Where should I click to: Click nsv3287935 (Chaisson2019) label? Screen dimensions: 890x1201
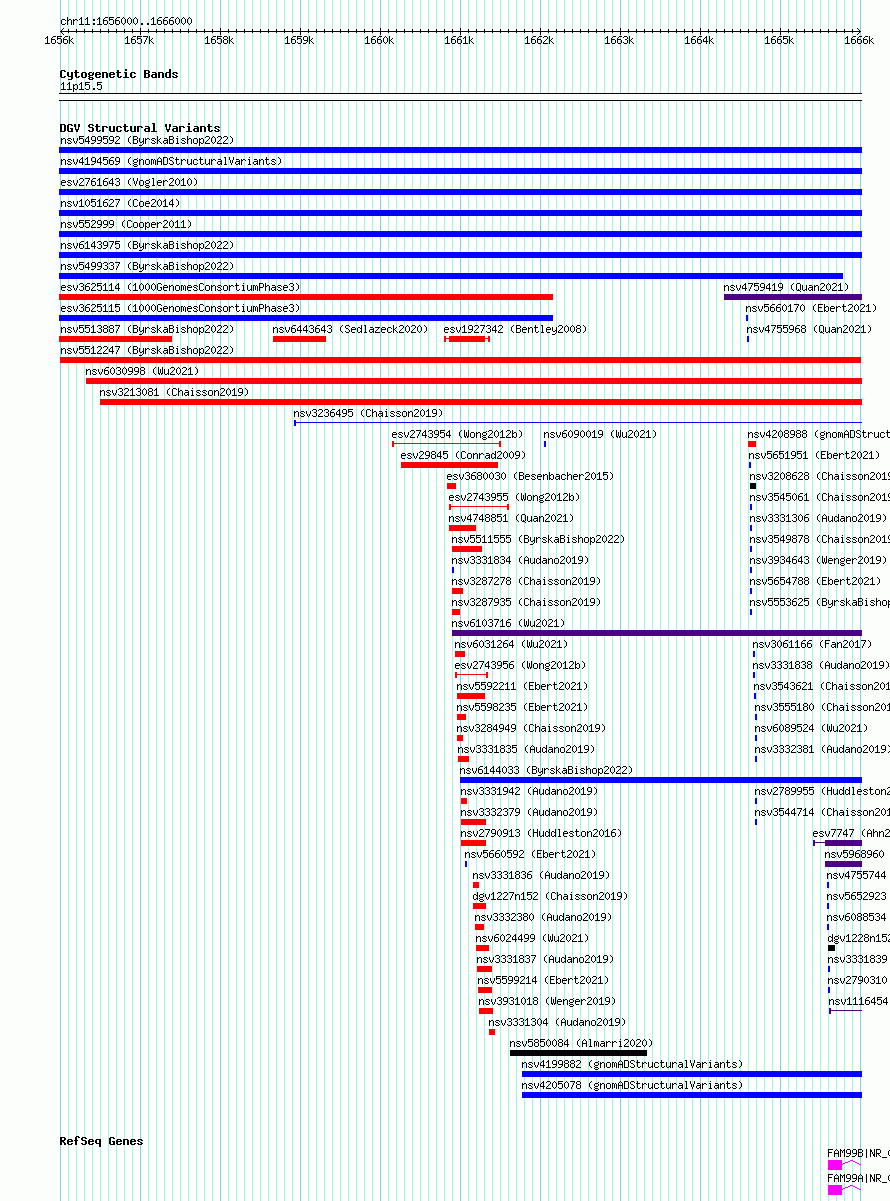526,603
